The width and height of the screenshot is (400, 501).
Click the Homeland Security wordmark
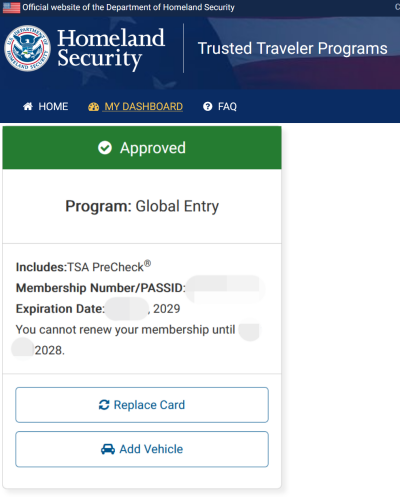[x=111, y=49]
